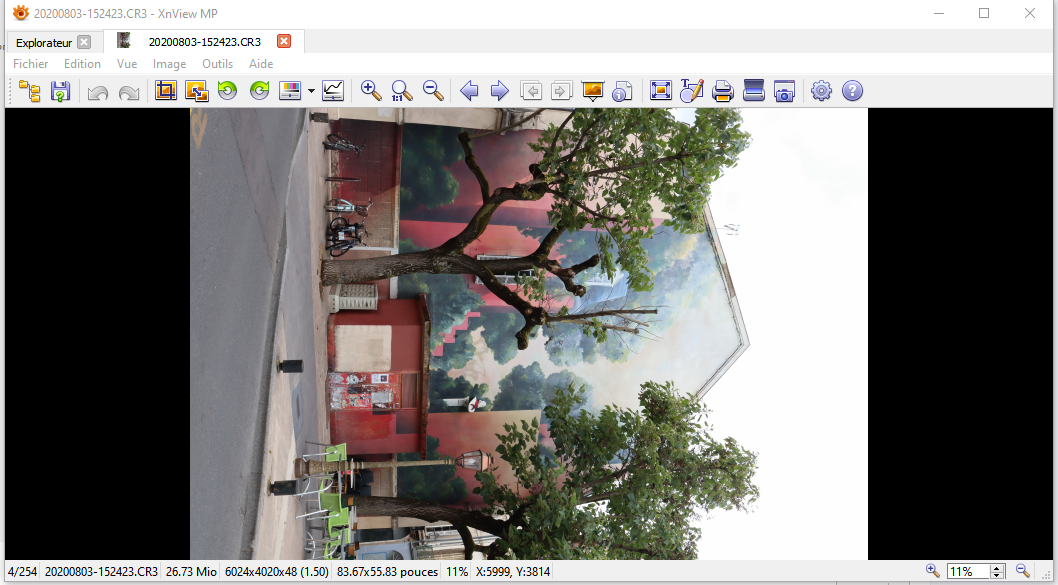Open Settings gear icon
The width and height of the screenshot is (1058, 585).
[x=821, y=90]
